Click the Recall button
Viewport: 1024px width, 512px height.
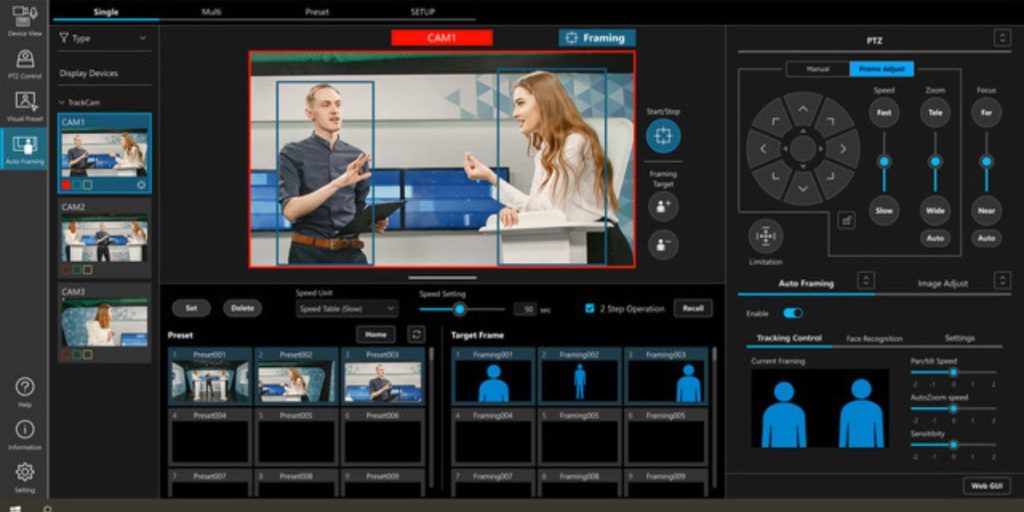click(693, 308)
